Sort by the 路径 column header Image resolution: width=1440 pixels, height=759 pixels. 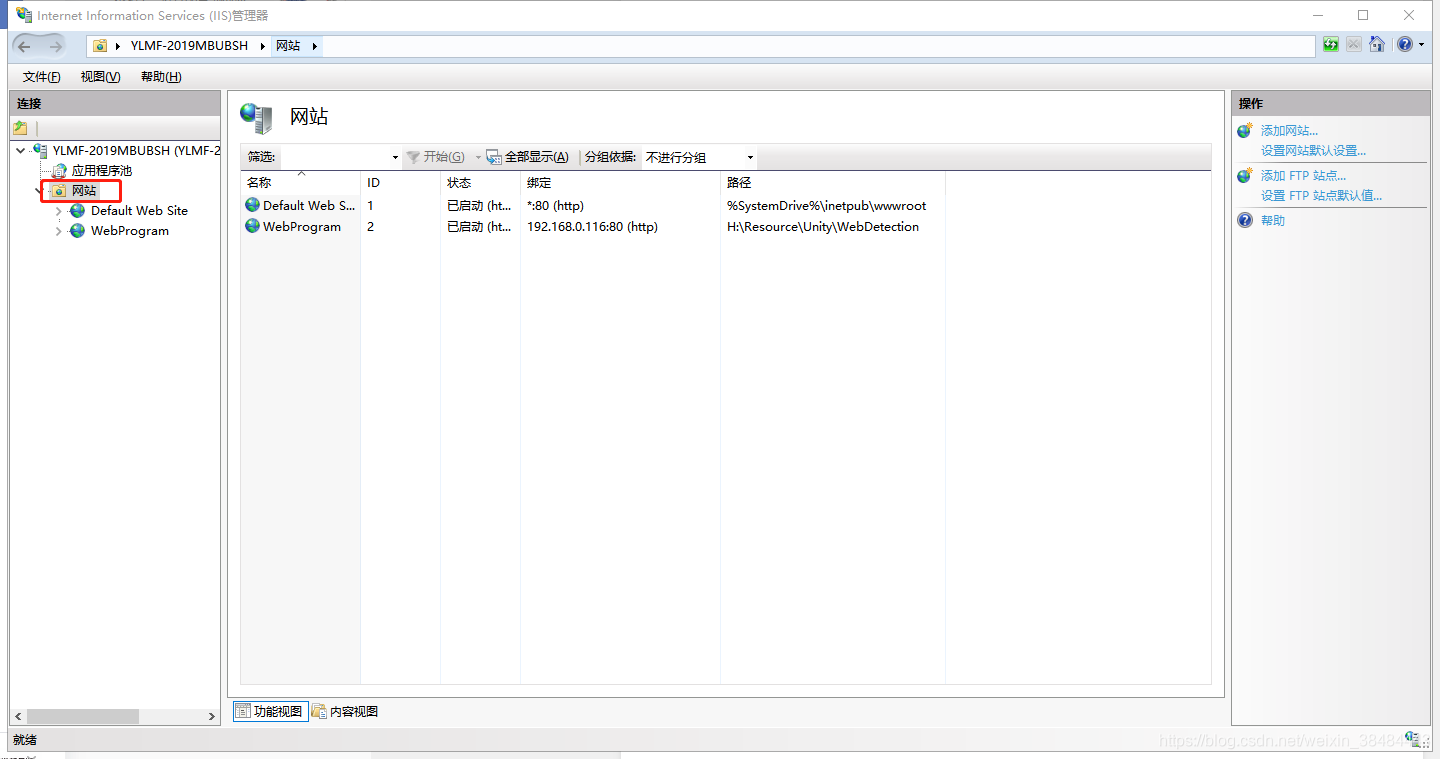click(832, 182)
